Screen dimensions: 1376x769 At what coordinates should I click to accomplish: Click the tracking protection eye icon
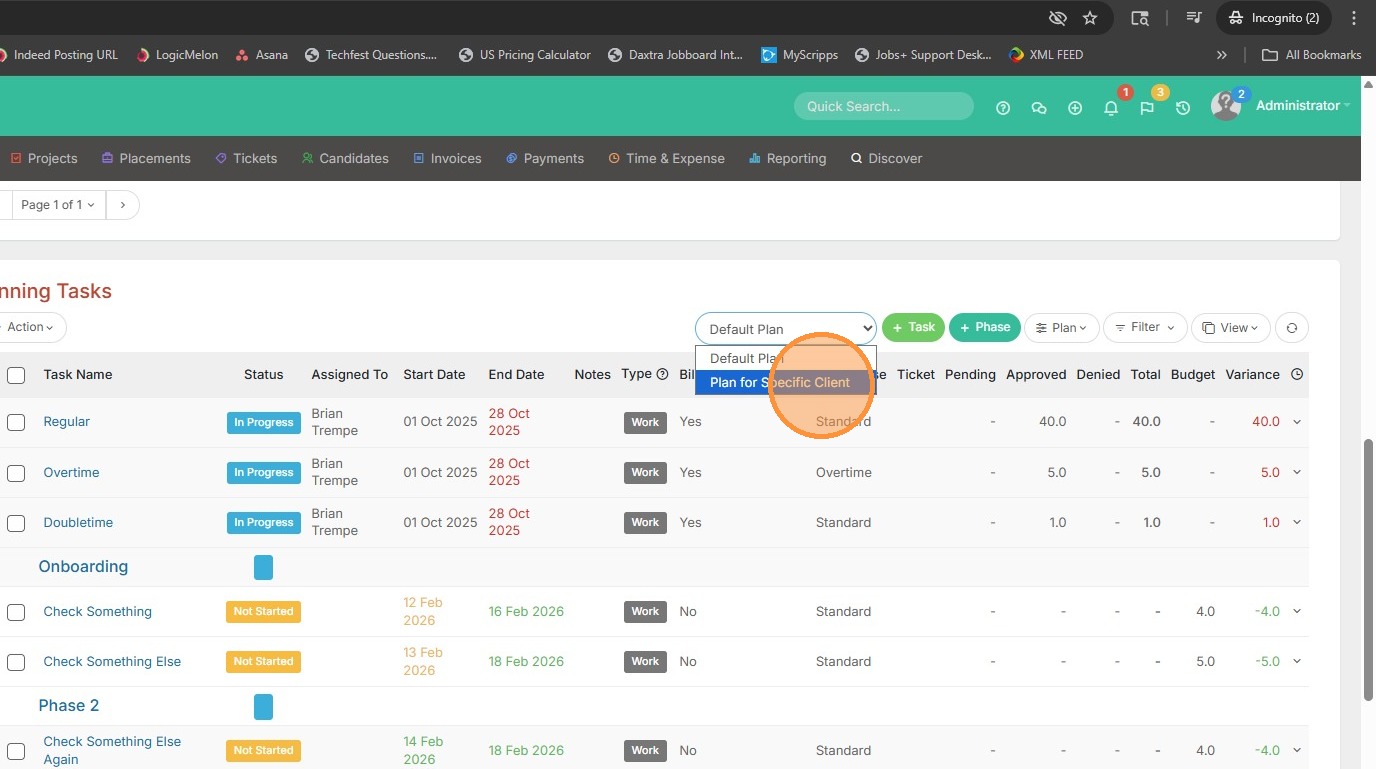(1057, 18)
